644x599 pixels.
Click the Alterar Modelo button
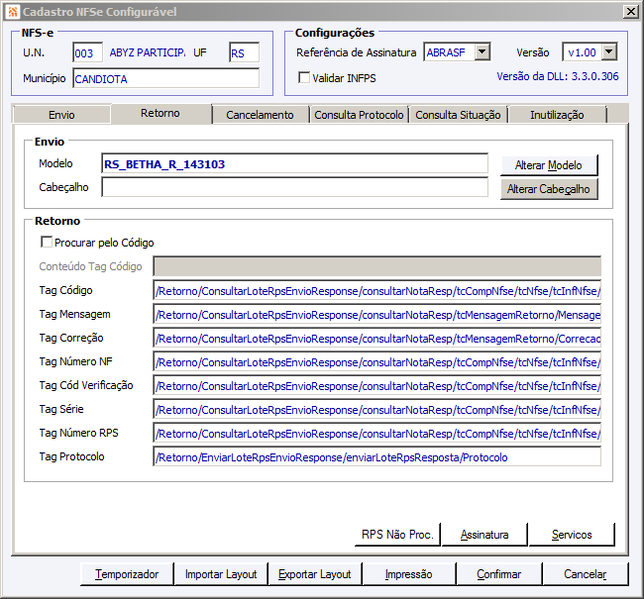click(x=549, y=165)
